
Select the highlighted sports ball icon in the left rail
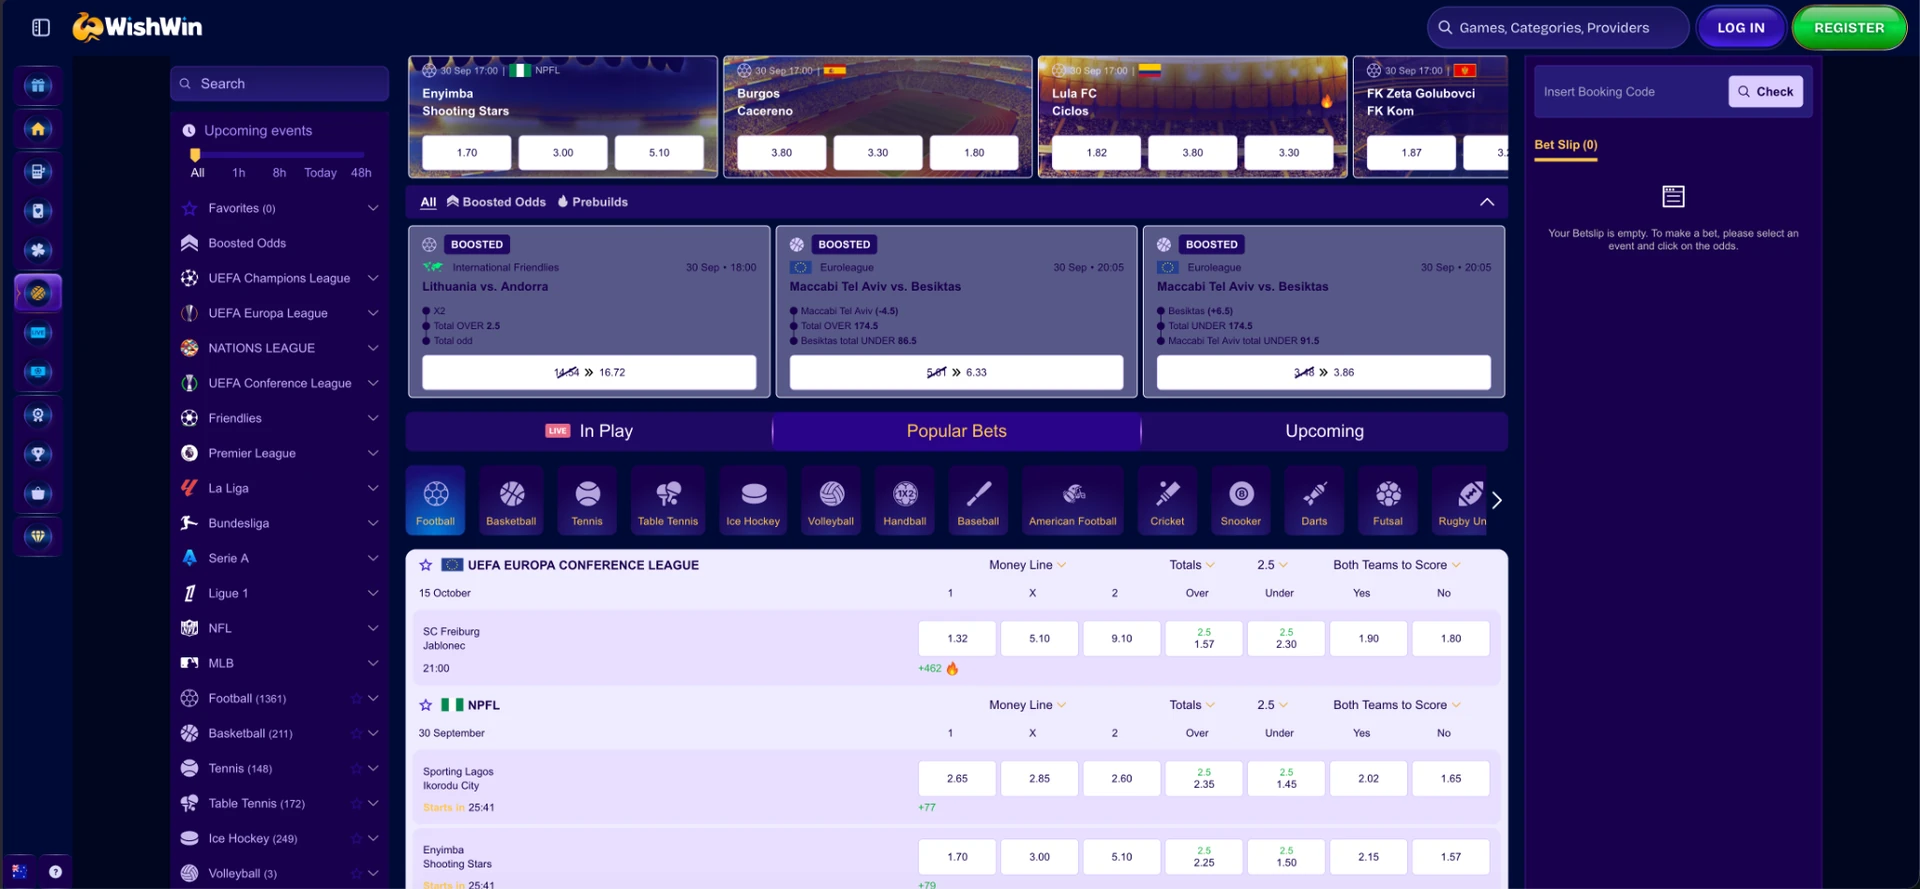click(38, 293)
